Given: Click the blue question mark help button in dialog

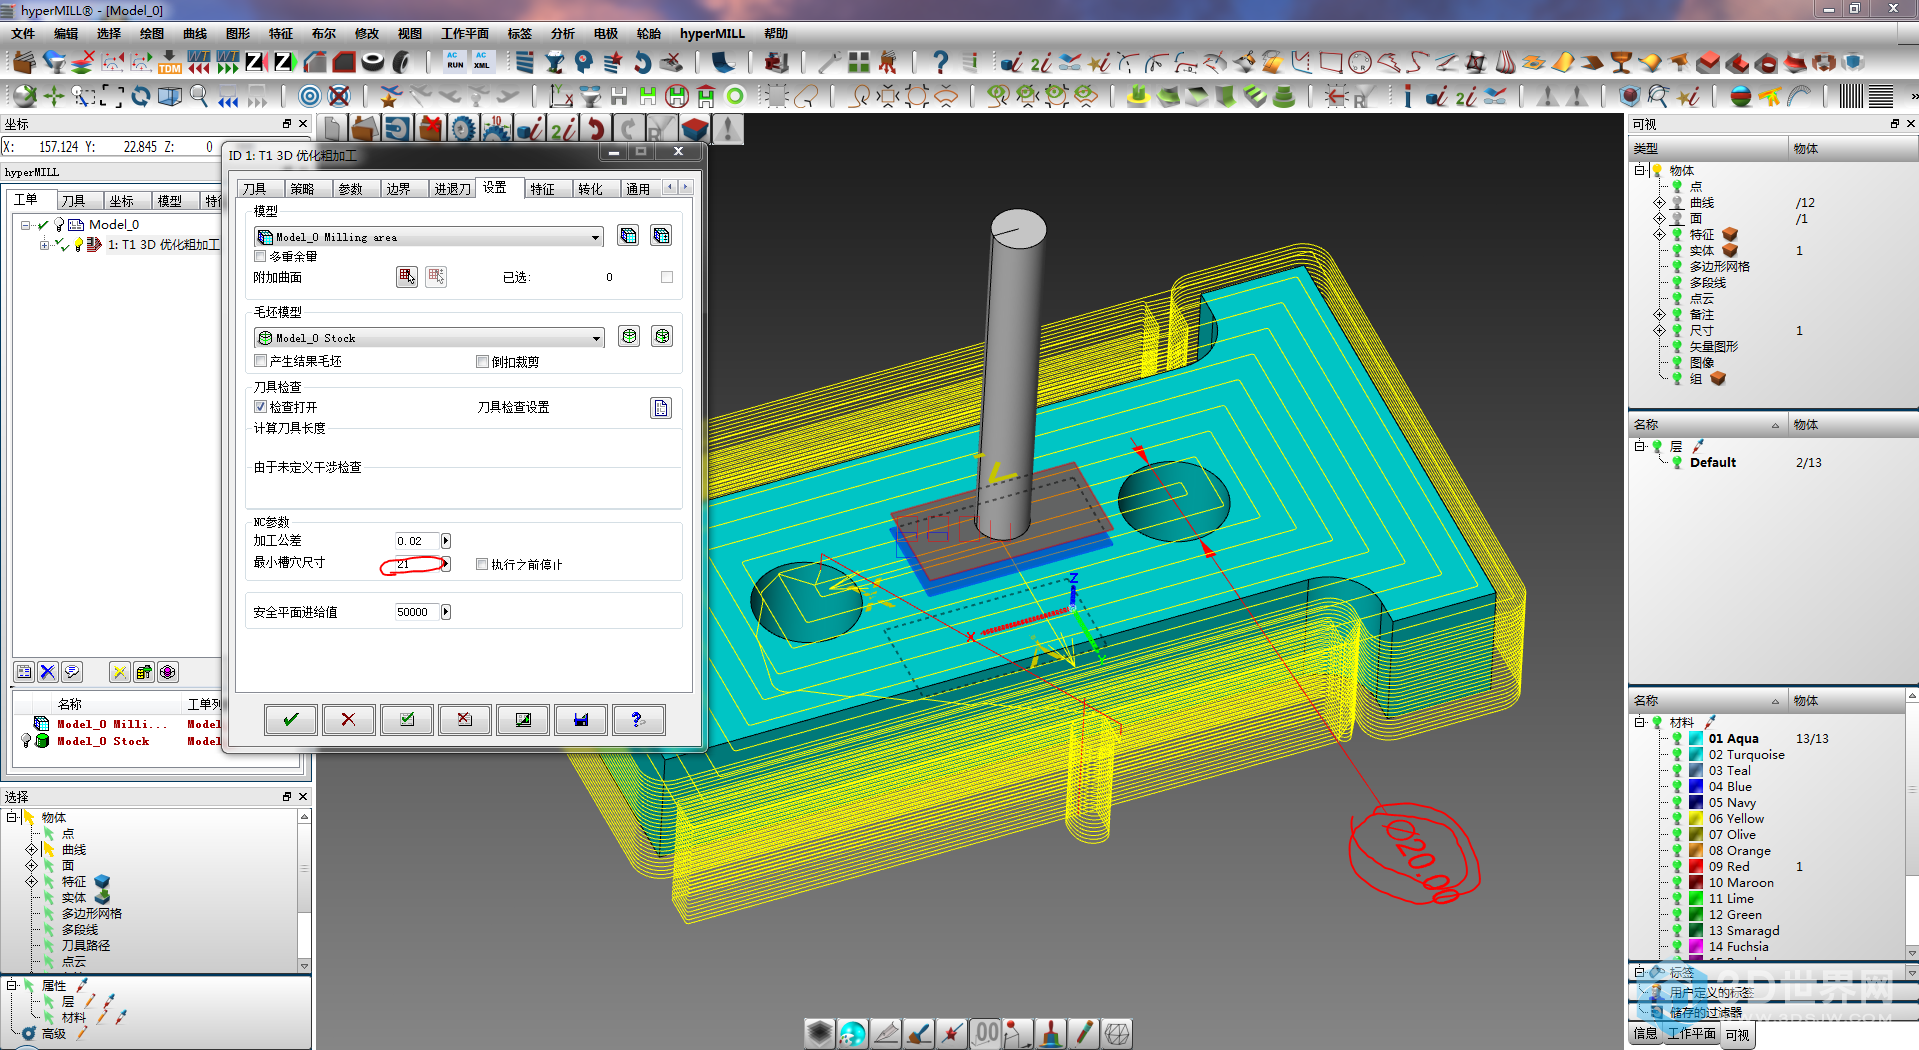Looking at the screenshot, I should [638, 719].
